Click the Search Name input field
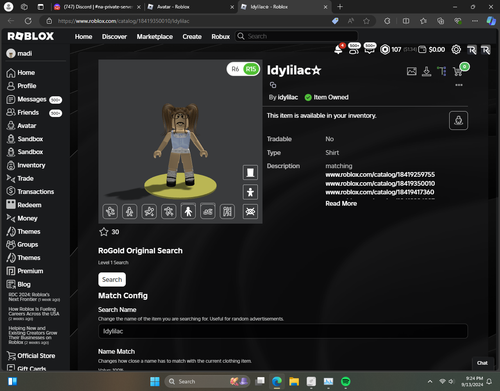The width and height of the screenshot is (500, 391). (x=283, y=331)
